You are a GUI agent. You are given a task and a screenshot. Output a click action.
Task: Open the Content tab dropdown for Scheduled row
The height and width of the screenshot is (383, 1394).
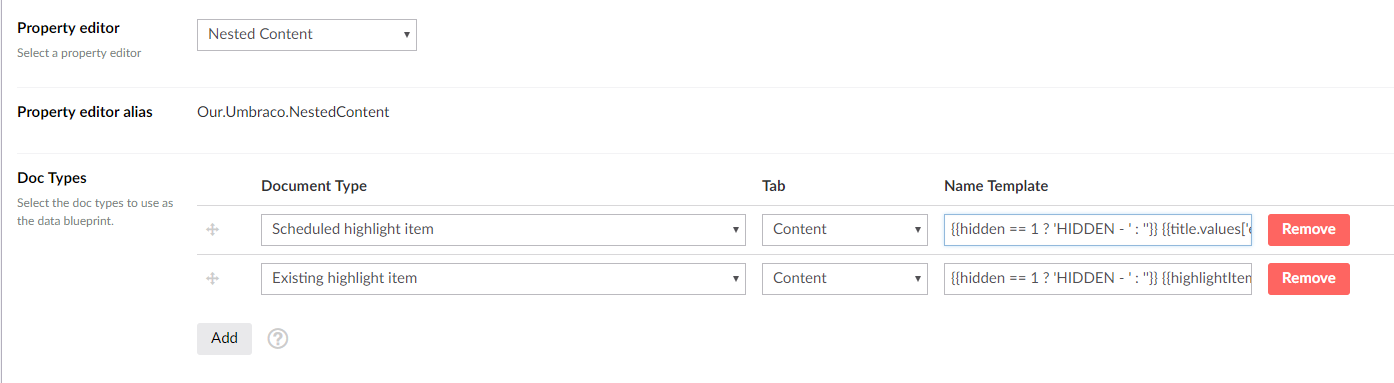[844, 229]
